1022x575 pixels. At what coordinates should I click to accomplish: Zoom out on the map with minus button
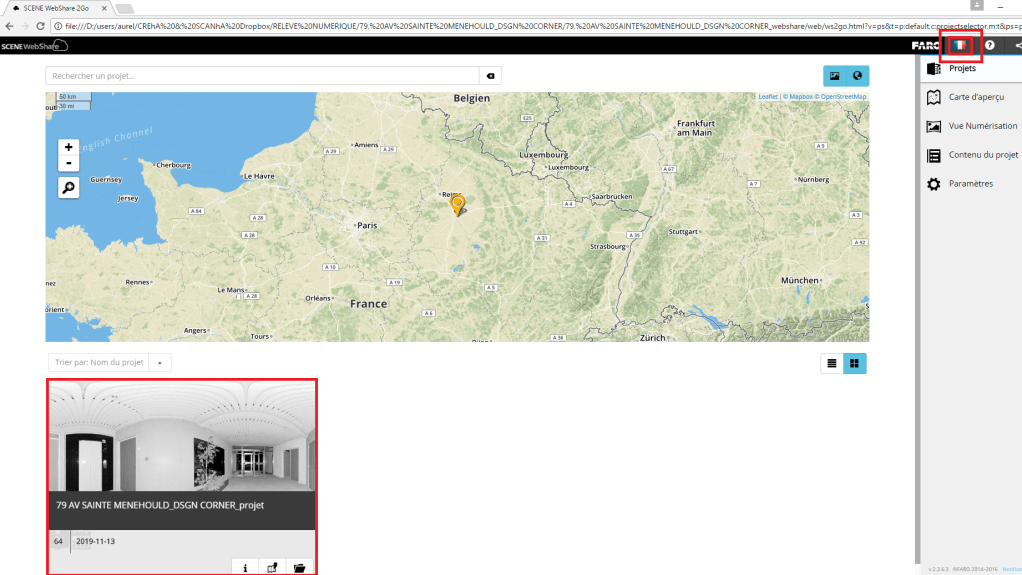[x=68, y=163]
